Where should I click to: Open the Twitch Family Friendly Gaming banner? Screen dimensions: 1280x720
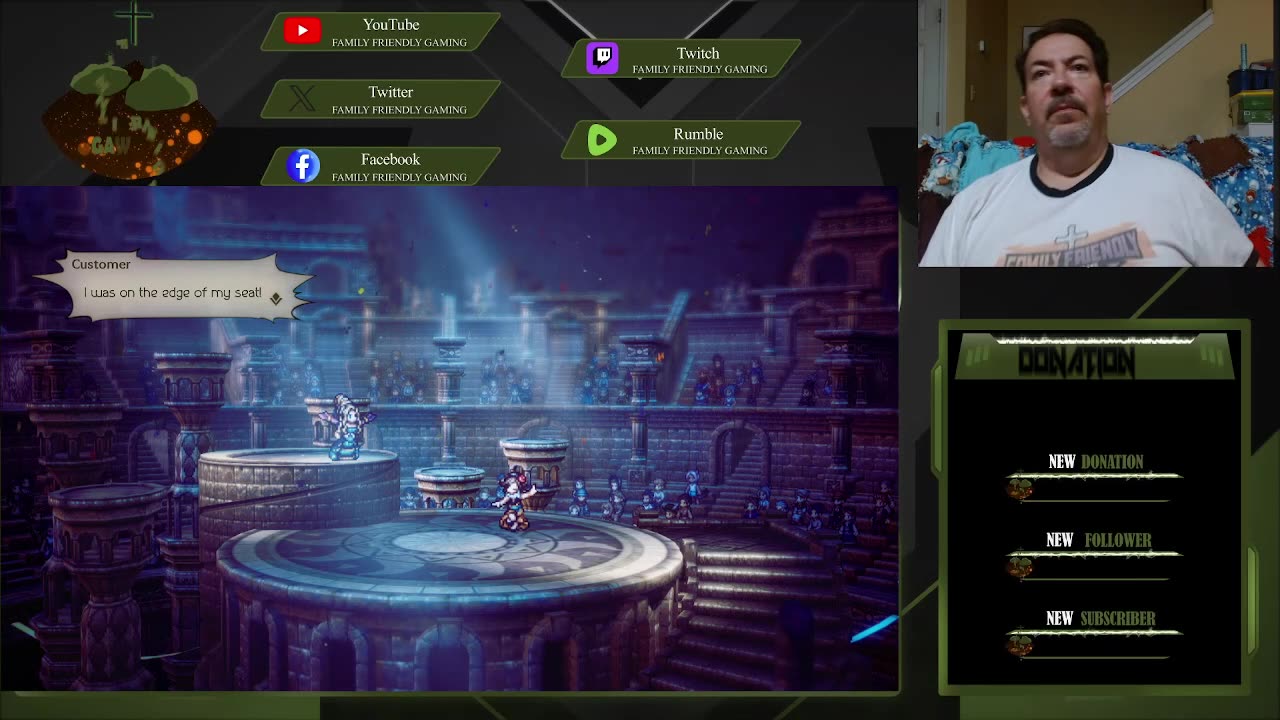tap(681, 59)
